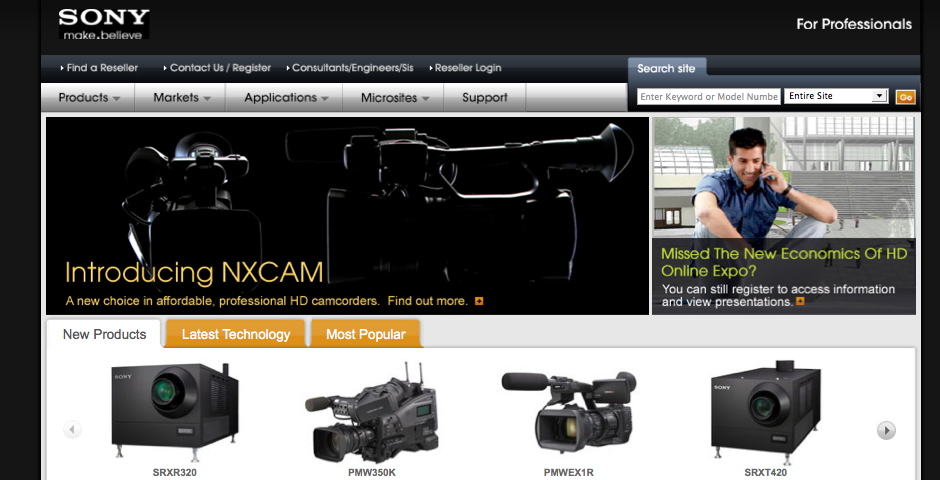Switch to the Most Popular tab
This screenshot has height=480, width=940.
point(366,334)
